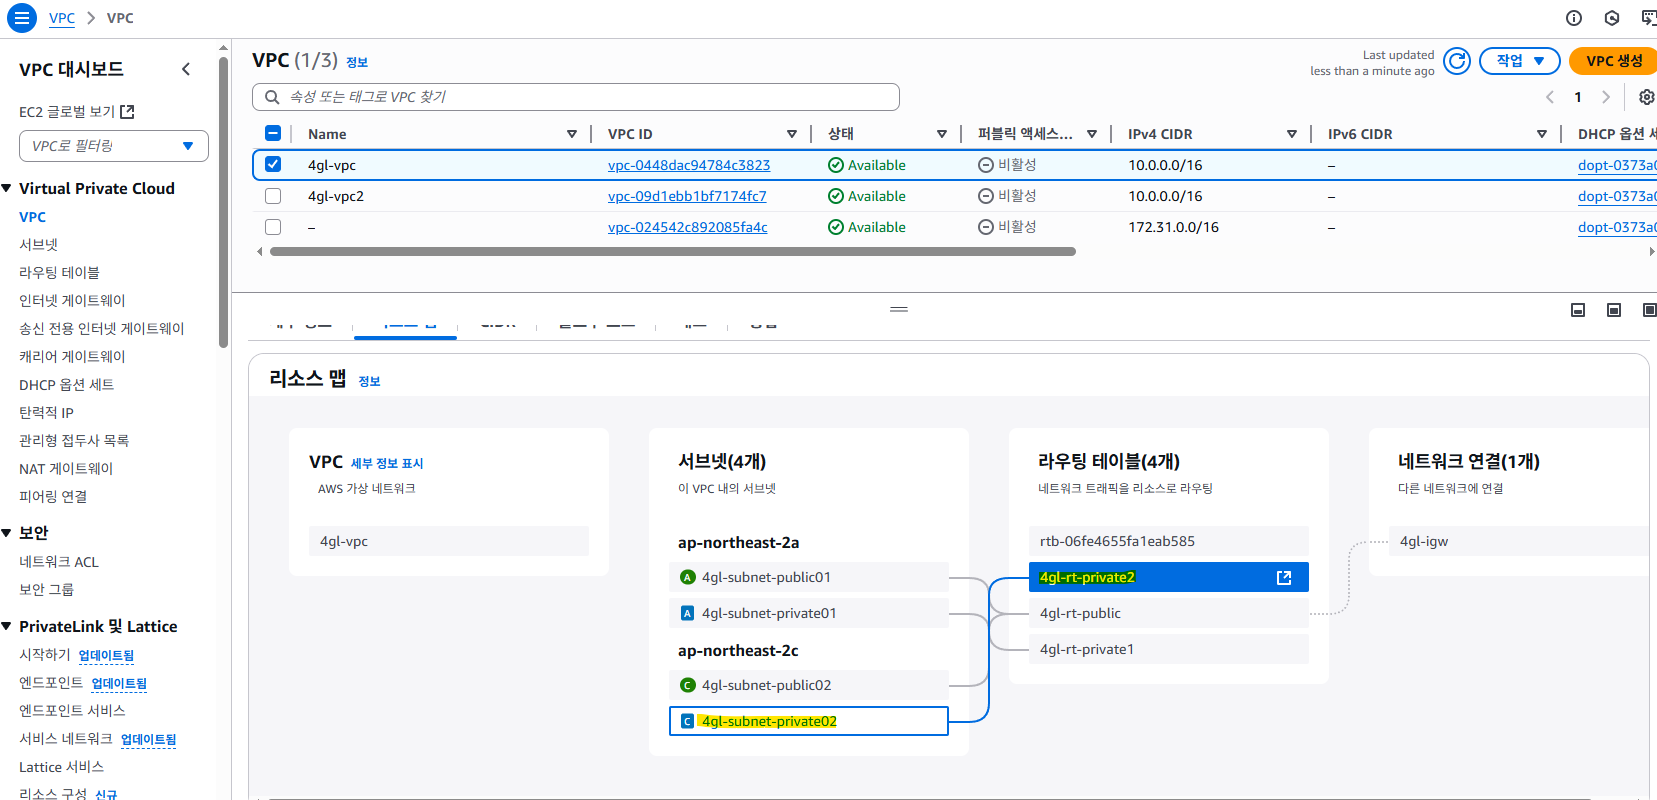
Task: Open 보안 그룹 in sidebar
Action: click(46, 589)
